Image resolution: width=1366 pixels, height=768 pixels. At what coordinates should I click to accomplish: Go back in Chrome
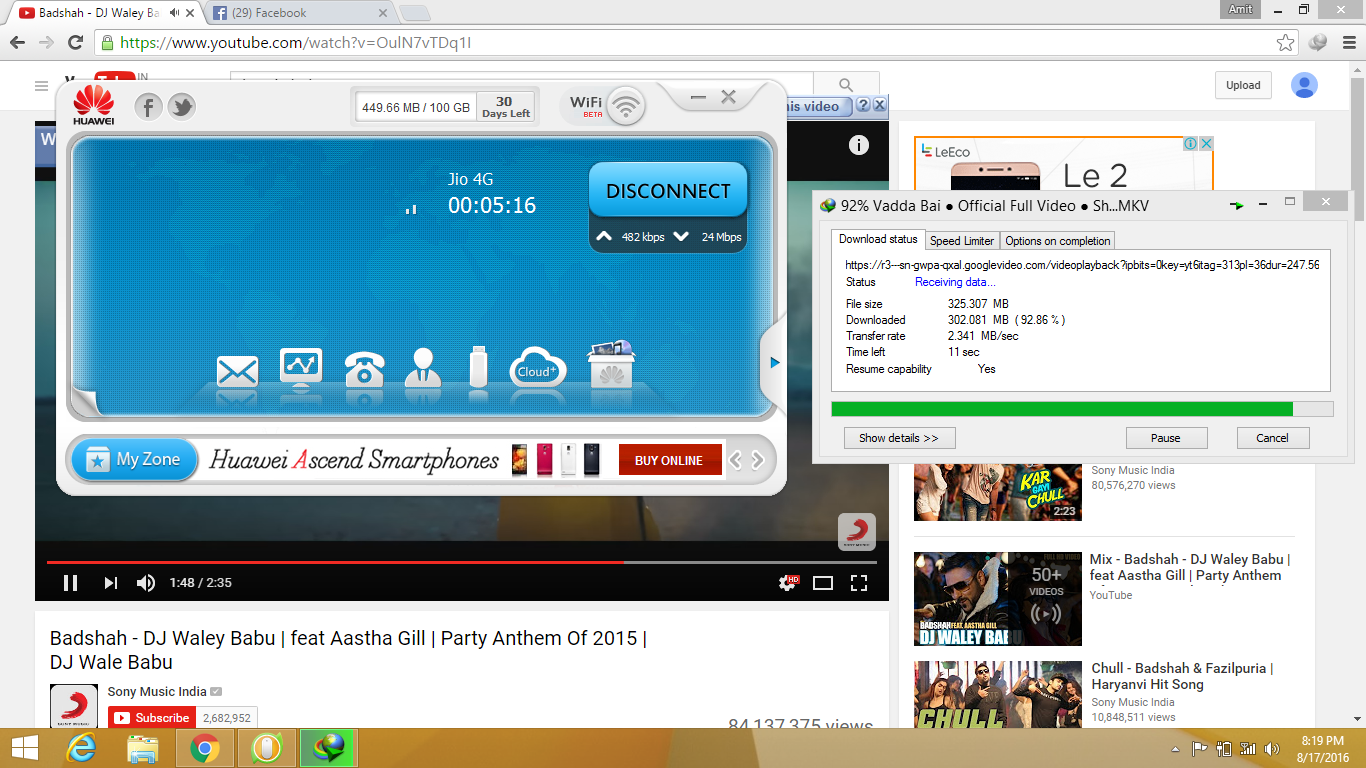(x=18, y=43)
